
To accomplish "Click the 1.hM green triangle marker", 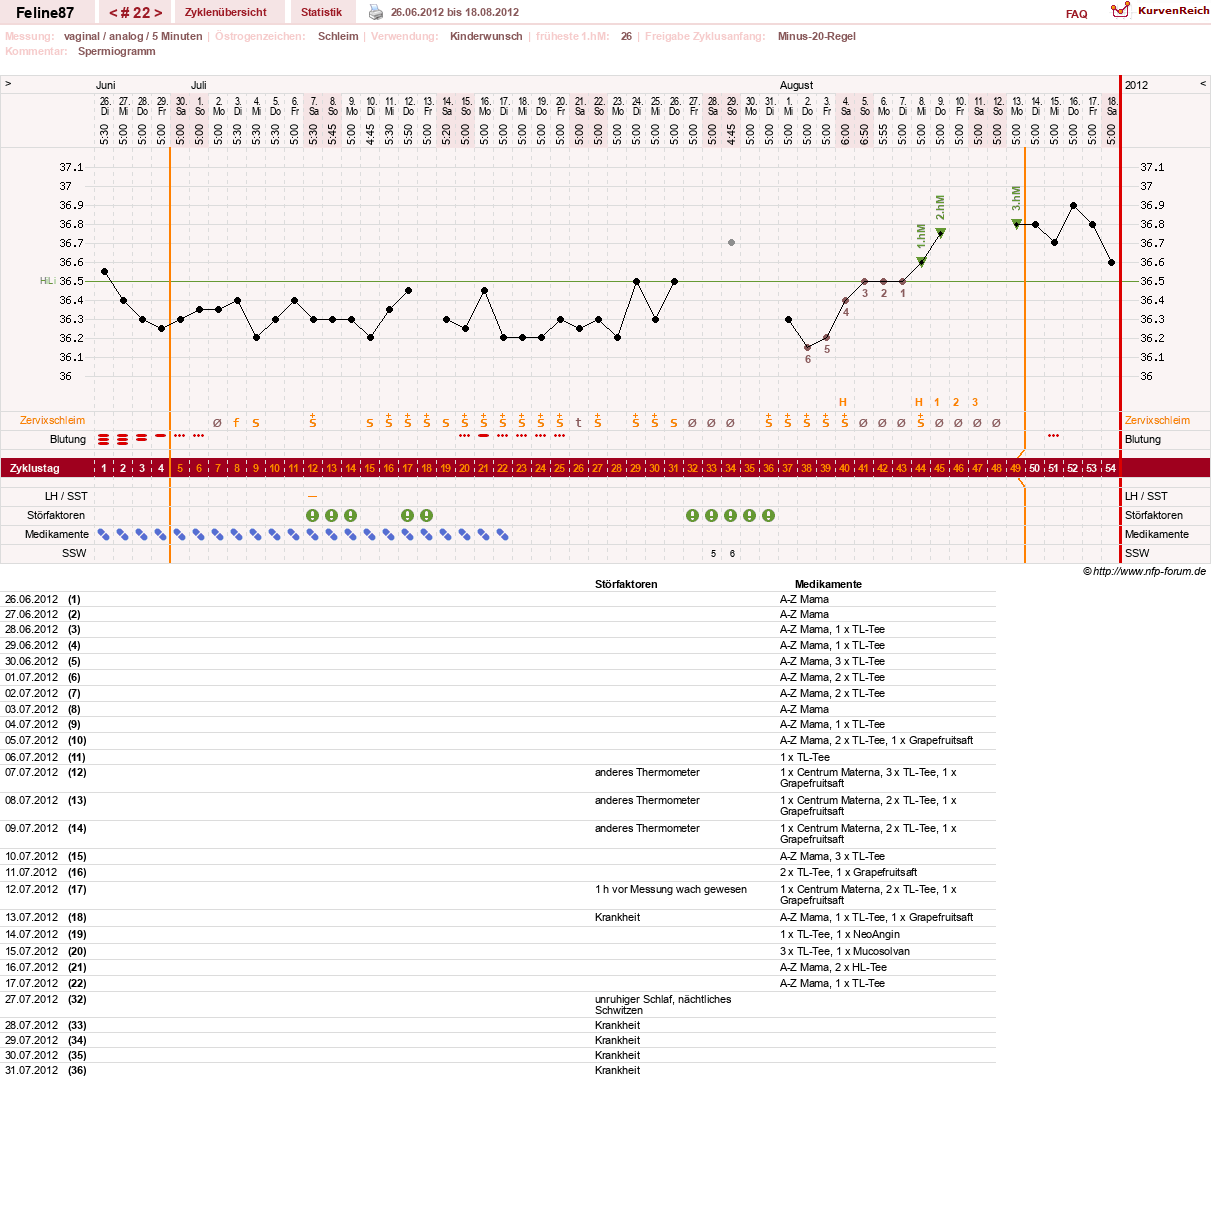I will click(922, 262).
